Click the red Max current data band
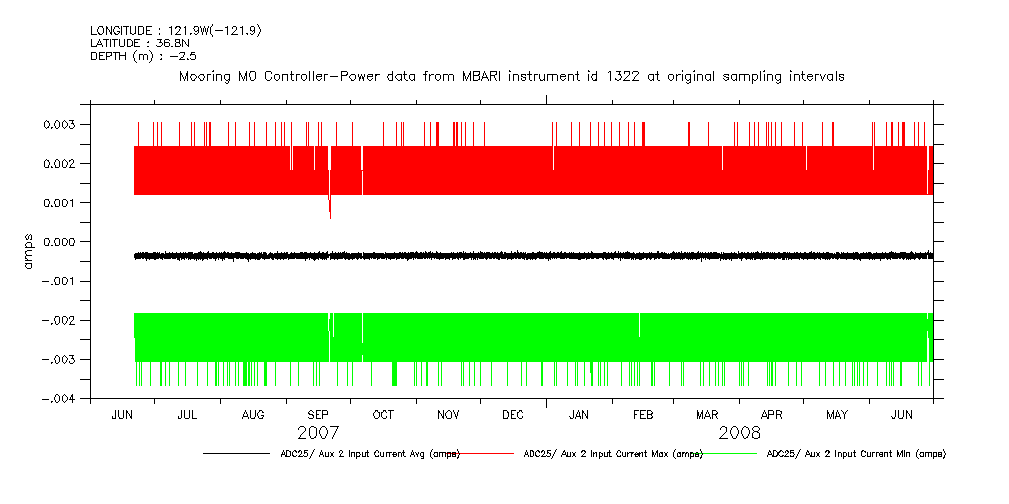The image size is (1009, 504). click(530, 171)
